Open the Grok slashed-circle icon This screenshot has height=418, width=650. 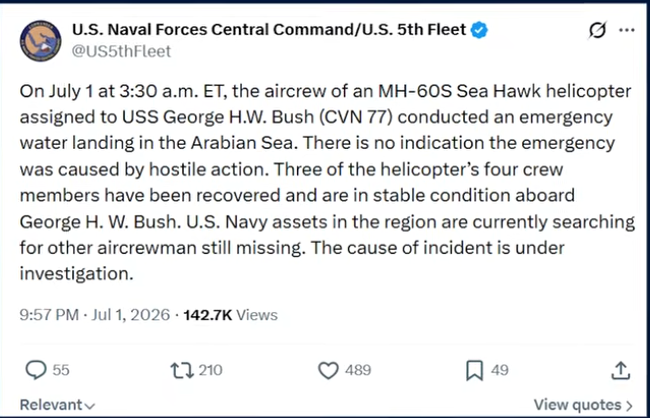[x=597, y=30]
